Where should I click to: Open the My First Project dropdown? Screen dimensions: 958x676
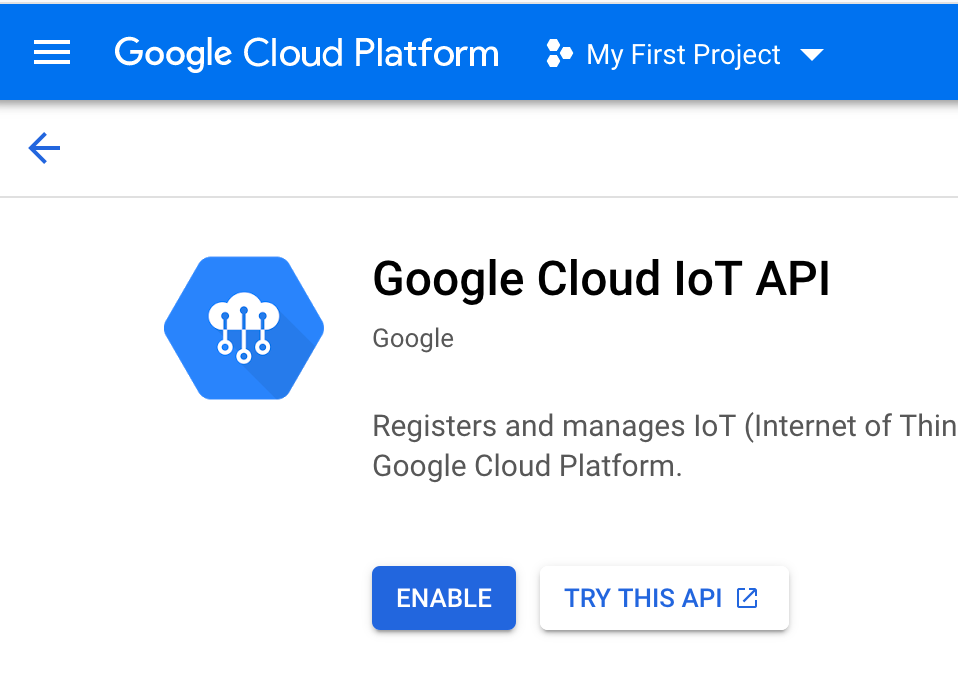(683, 55)
